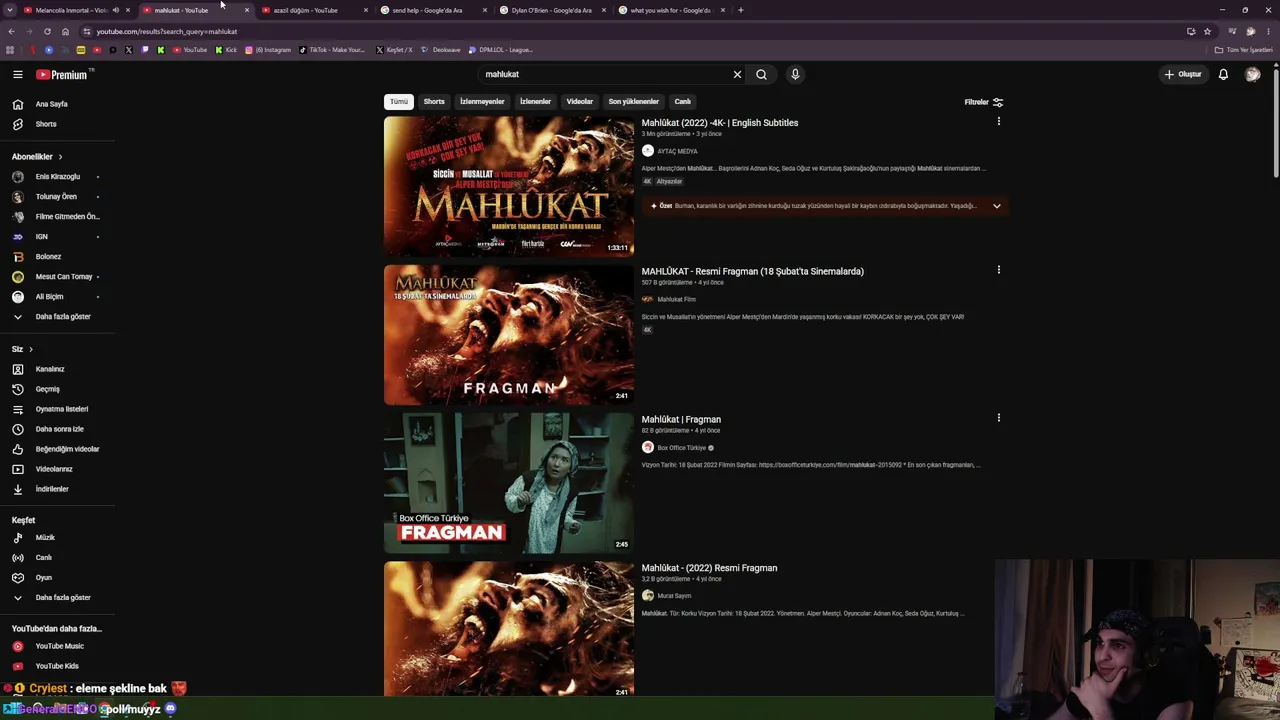Open Geçmiş watch history

[x=48, y=389]
